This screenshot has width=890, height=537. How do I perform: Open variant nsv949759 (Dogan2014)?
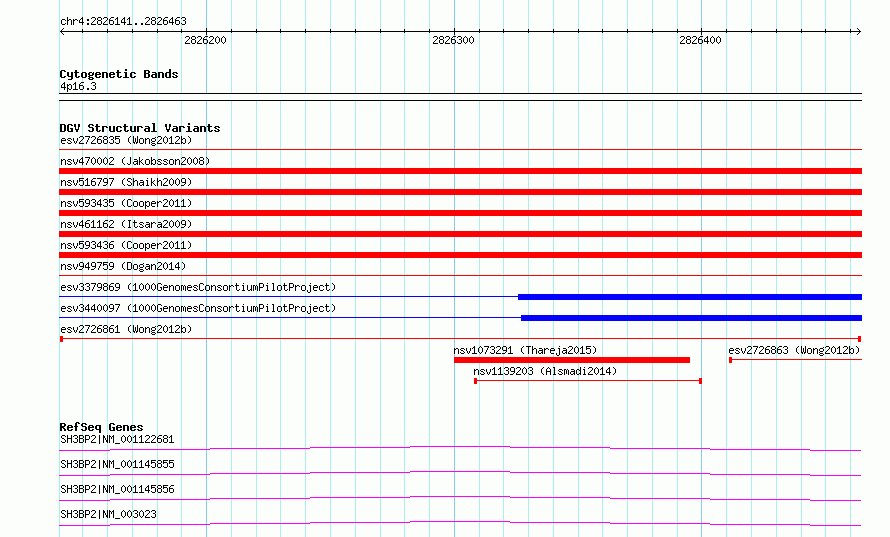click(123, 266)
